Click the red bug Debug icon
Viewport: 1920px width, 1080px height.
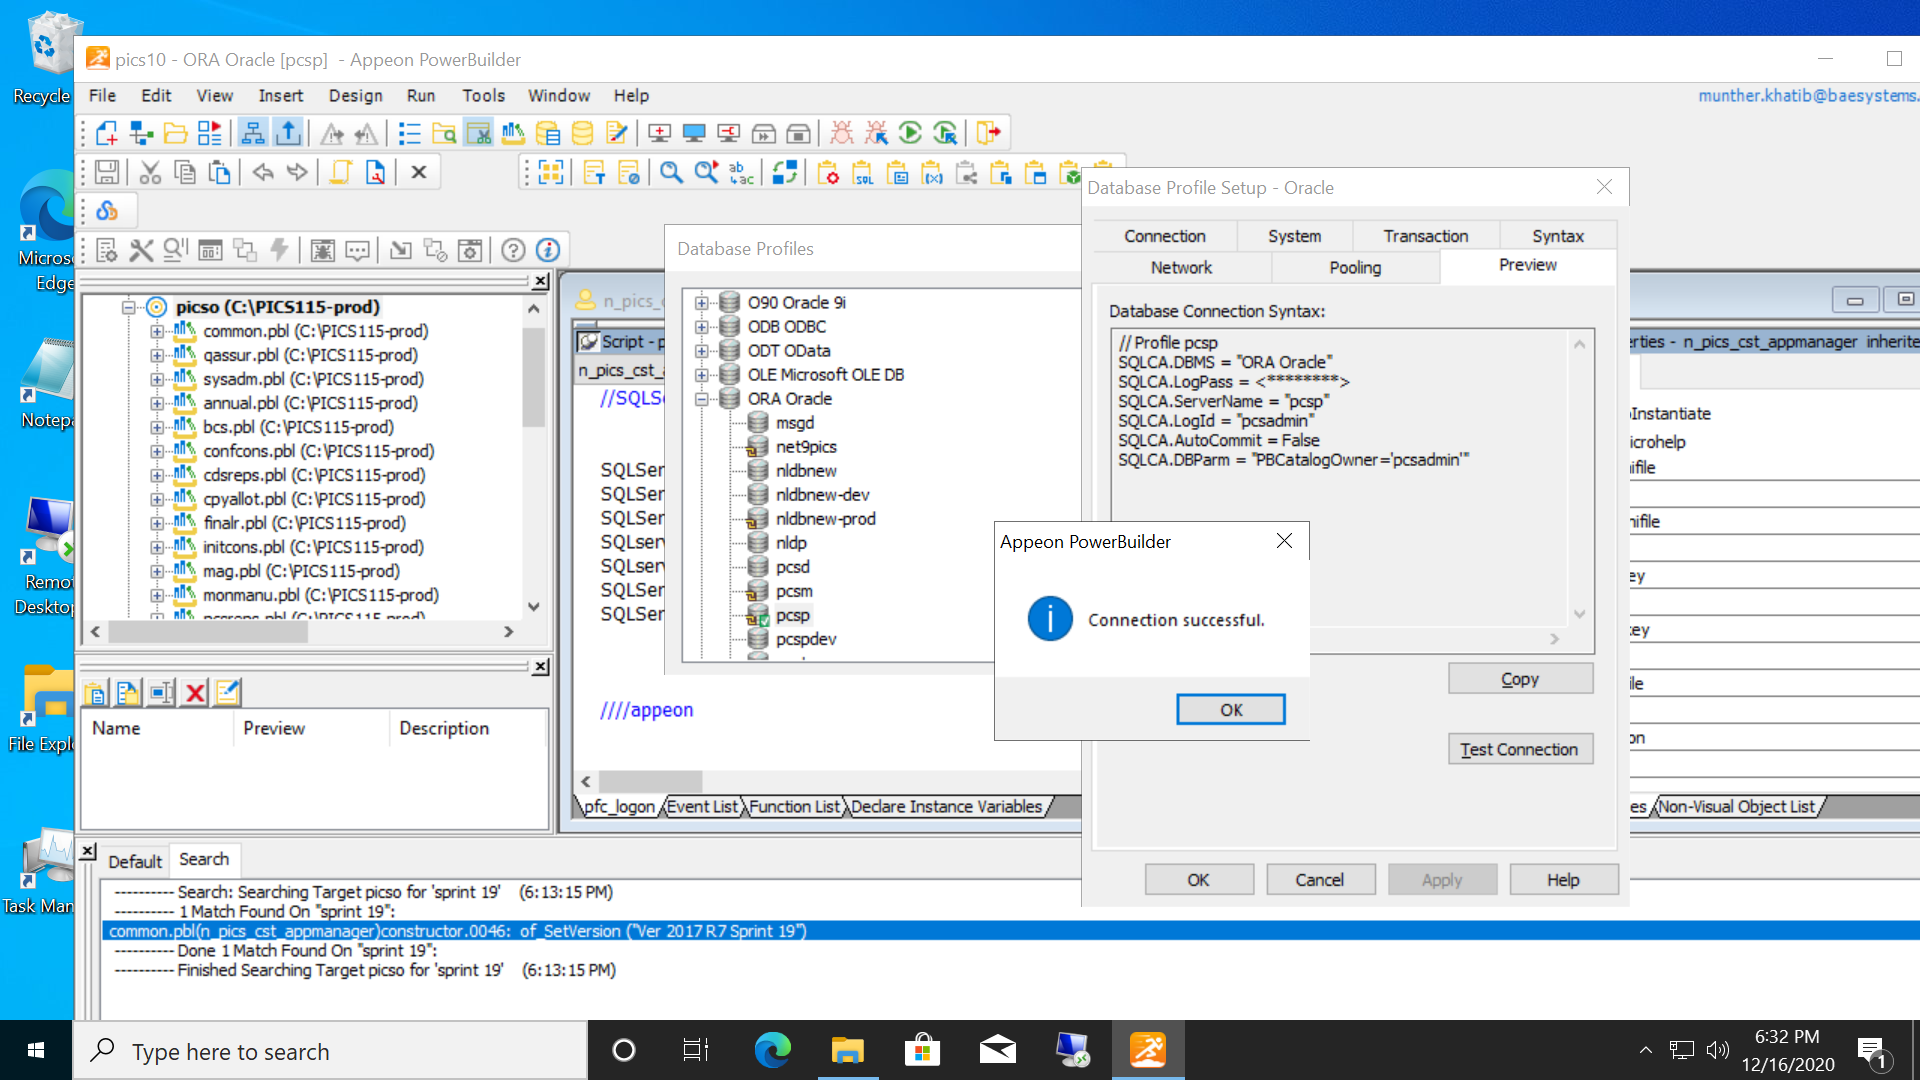pos(842,133)
